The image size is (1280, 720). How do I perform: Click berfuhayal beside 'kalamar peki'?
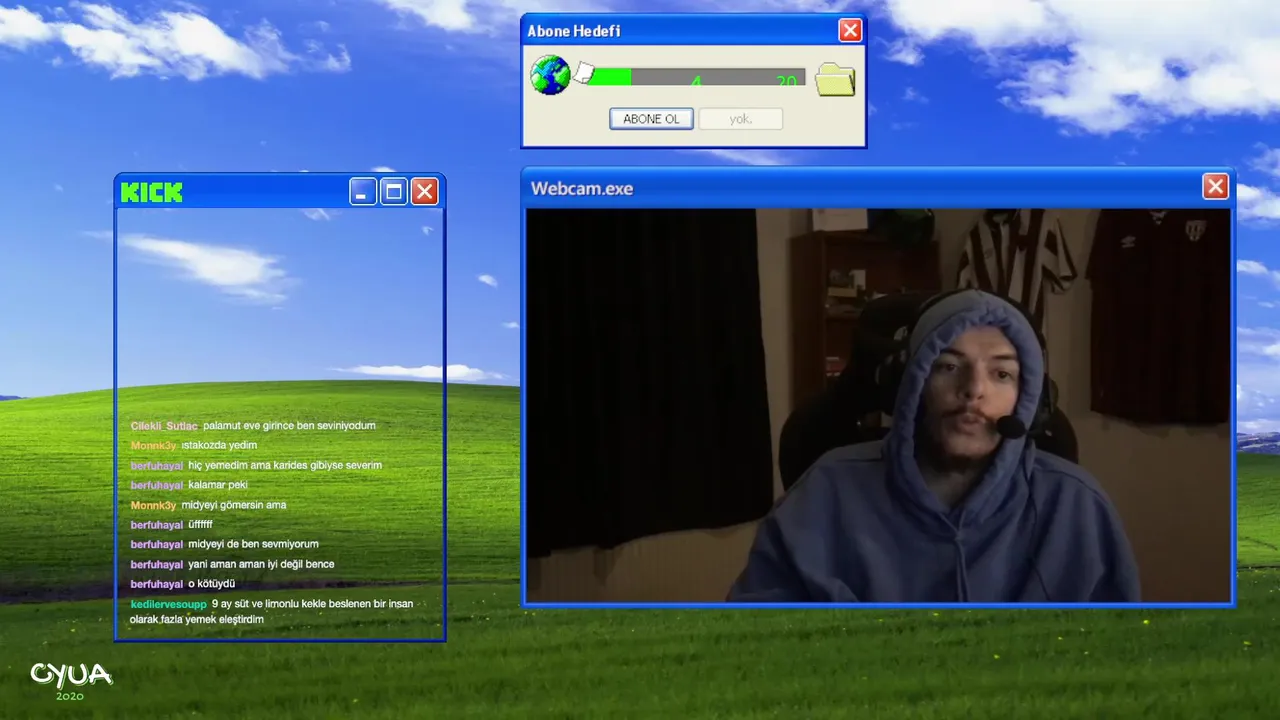[x=157, y=485]
